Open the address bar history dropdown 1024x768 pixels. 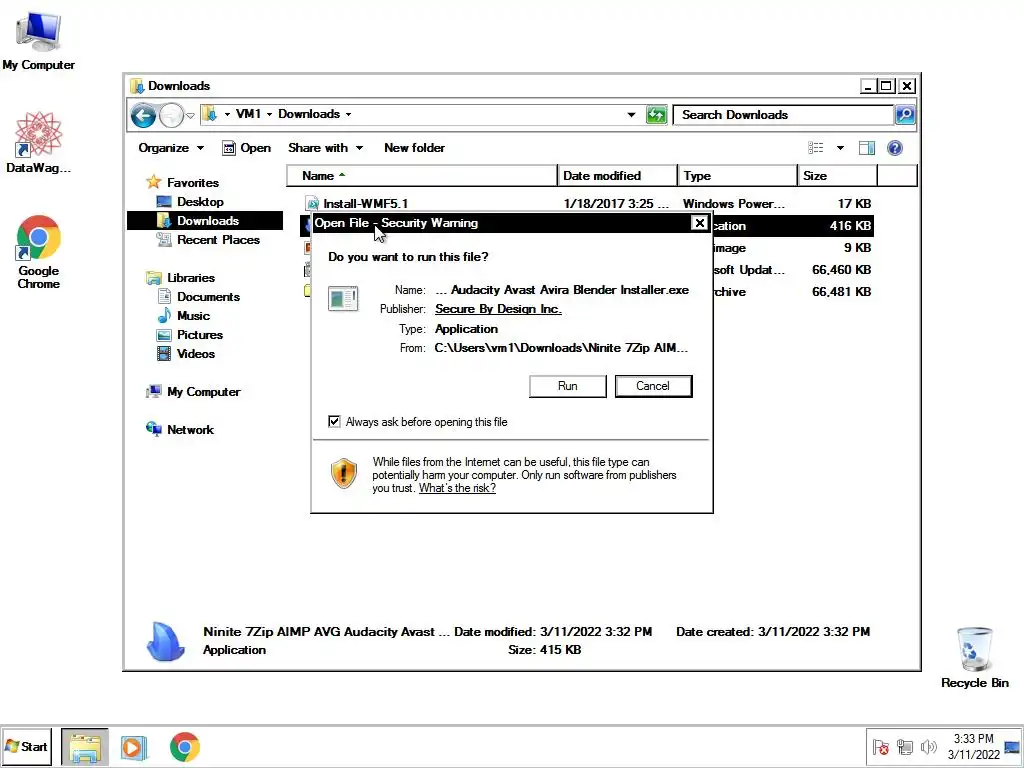tap(631, 115)
